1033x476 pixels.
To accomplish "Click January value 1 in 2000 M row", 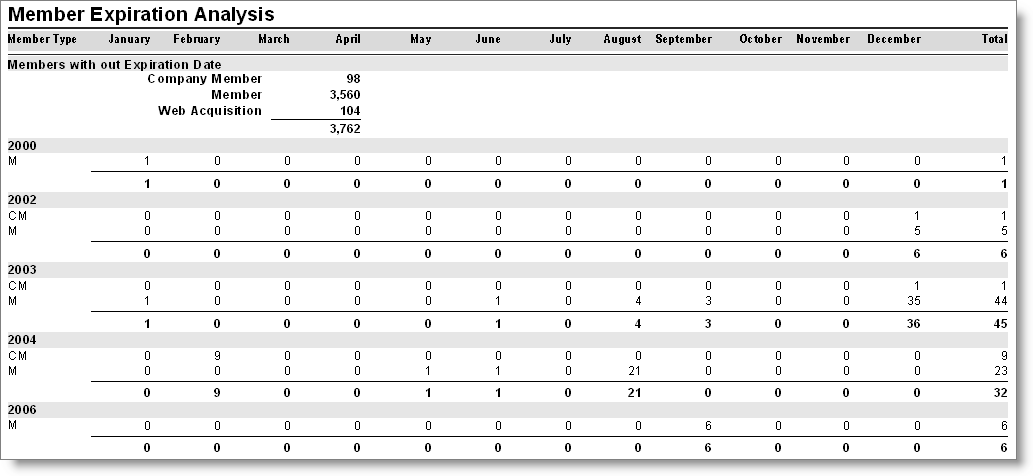I will [x=147, y=161].
